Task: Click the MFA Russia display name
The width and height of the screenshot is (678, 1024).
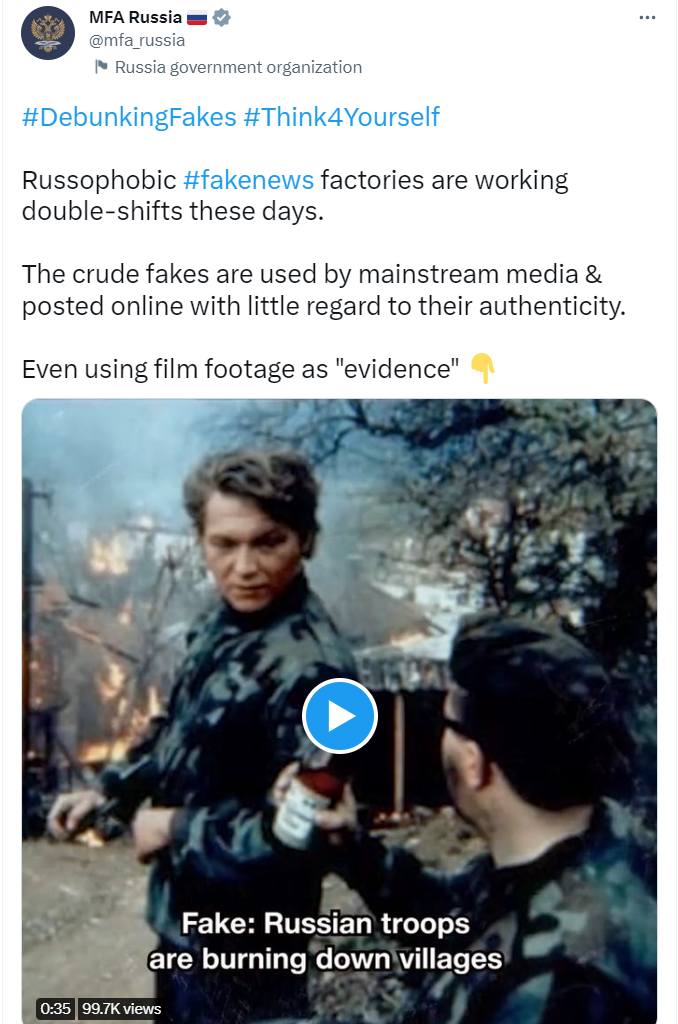Action: tap(135, 18)
